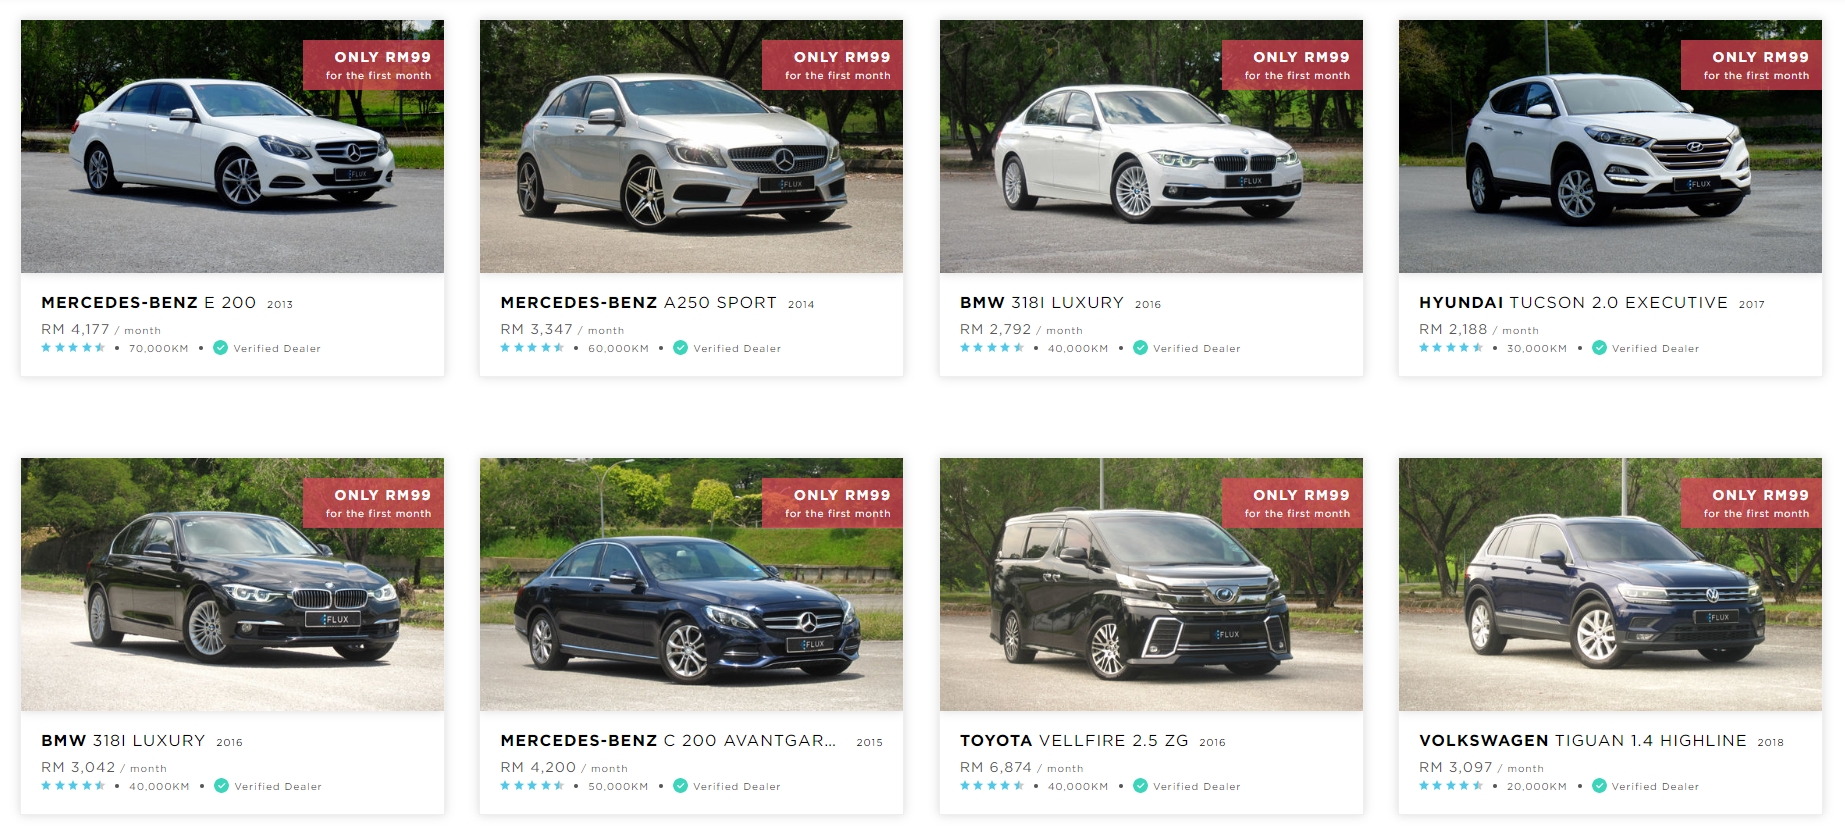Open the blue Volkswagen Tiguan photo
1845x830 pixels.
pos(1610,584)
